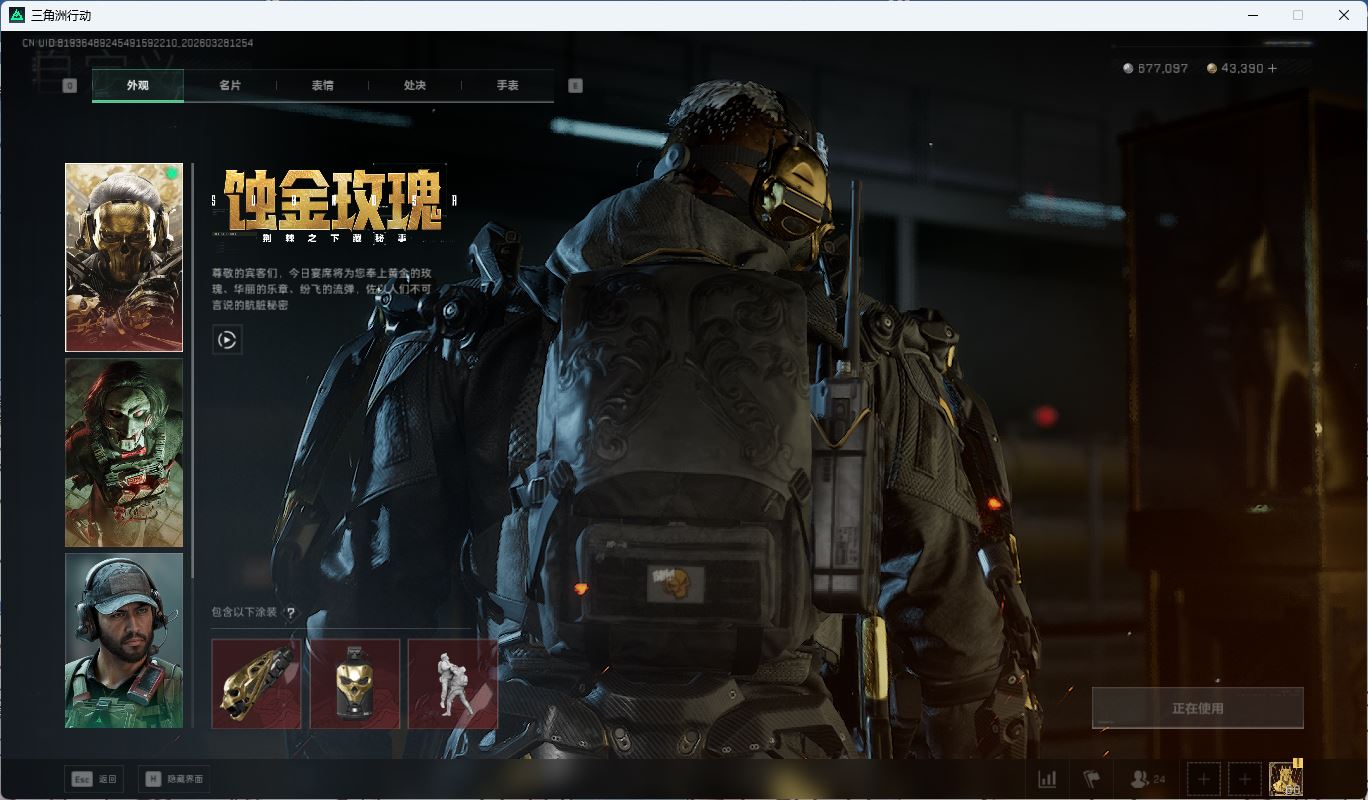Click the 43,390 currency balance

tap(1242, 68)
